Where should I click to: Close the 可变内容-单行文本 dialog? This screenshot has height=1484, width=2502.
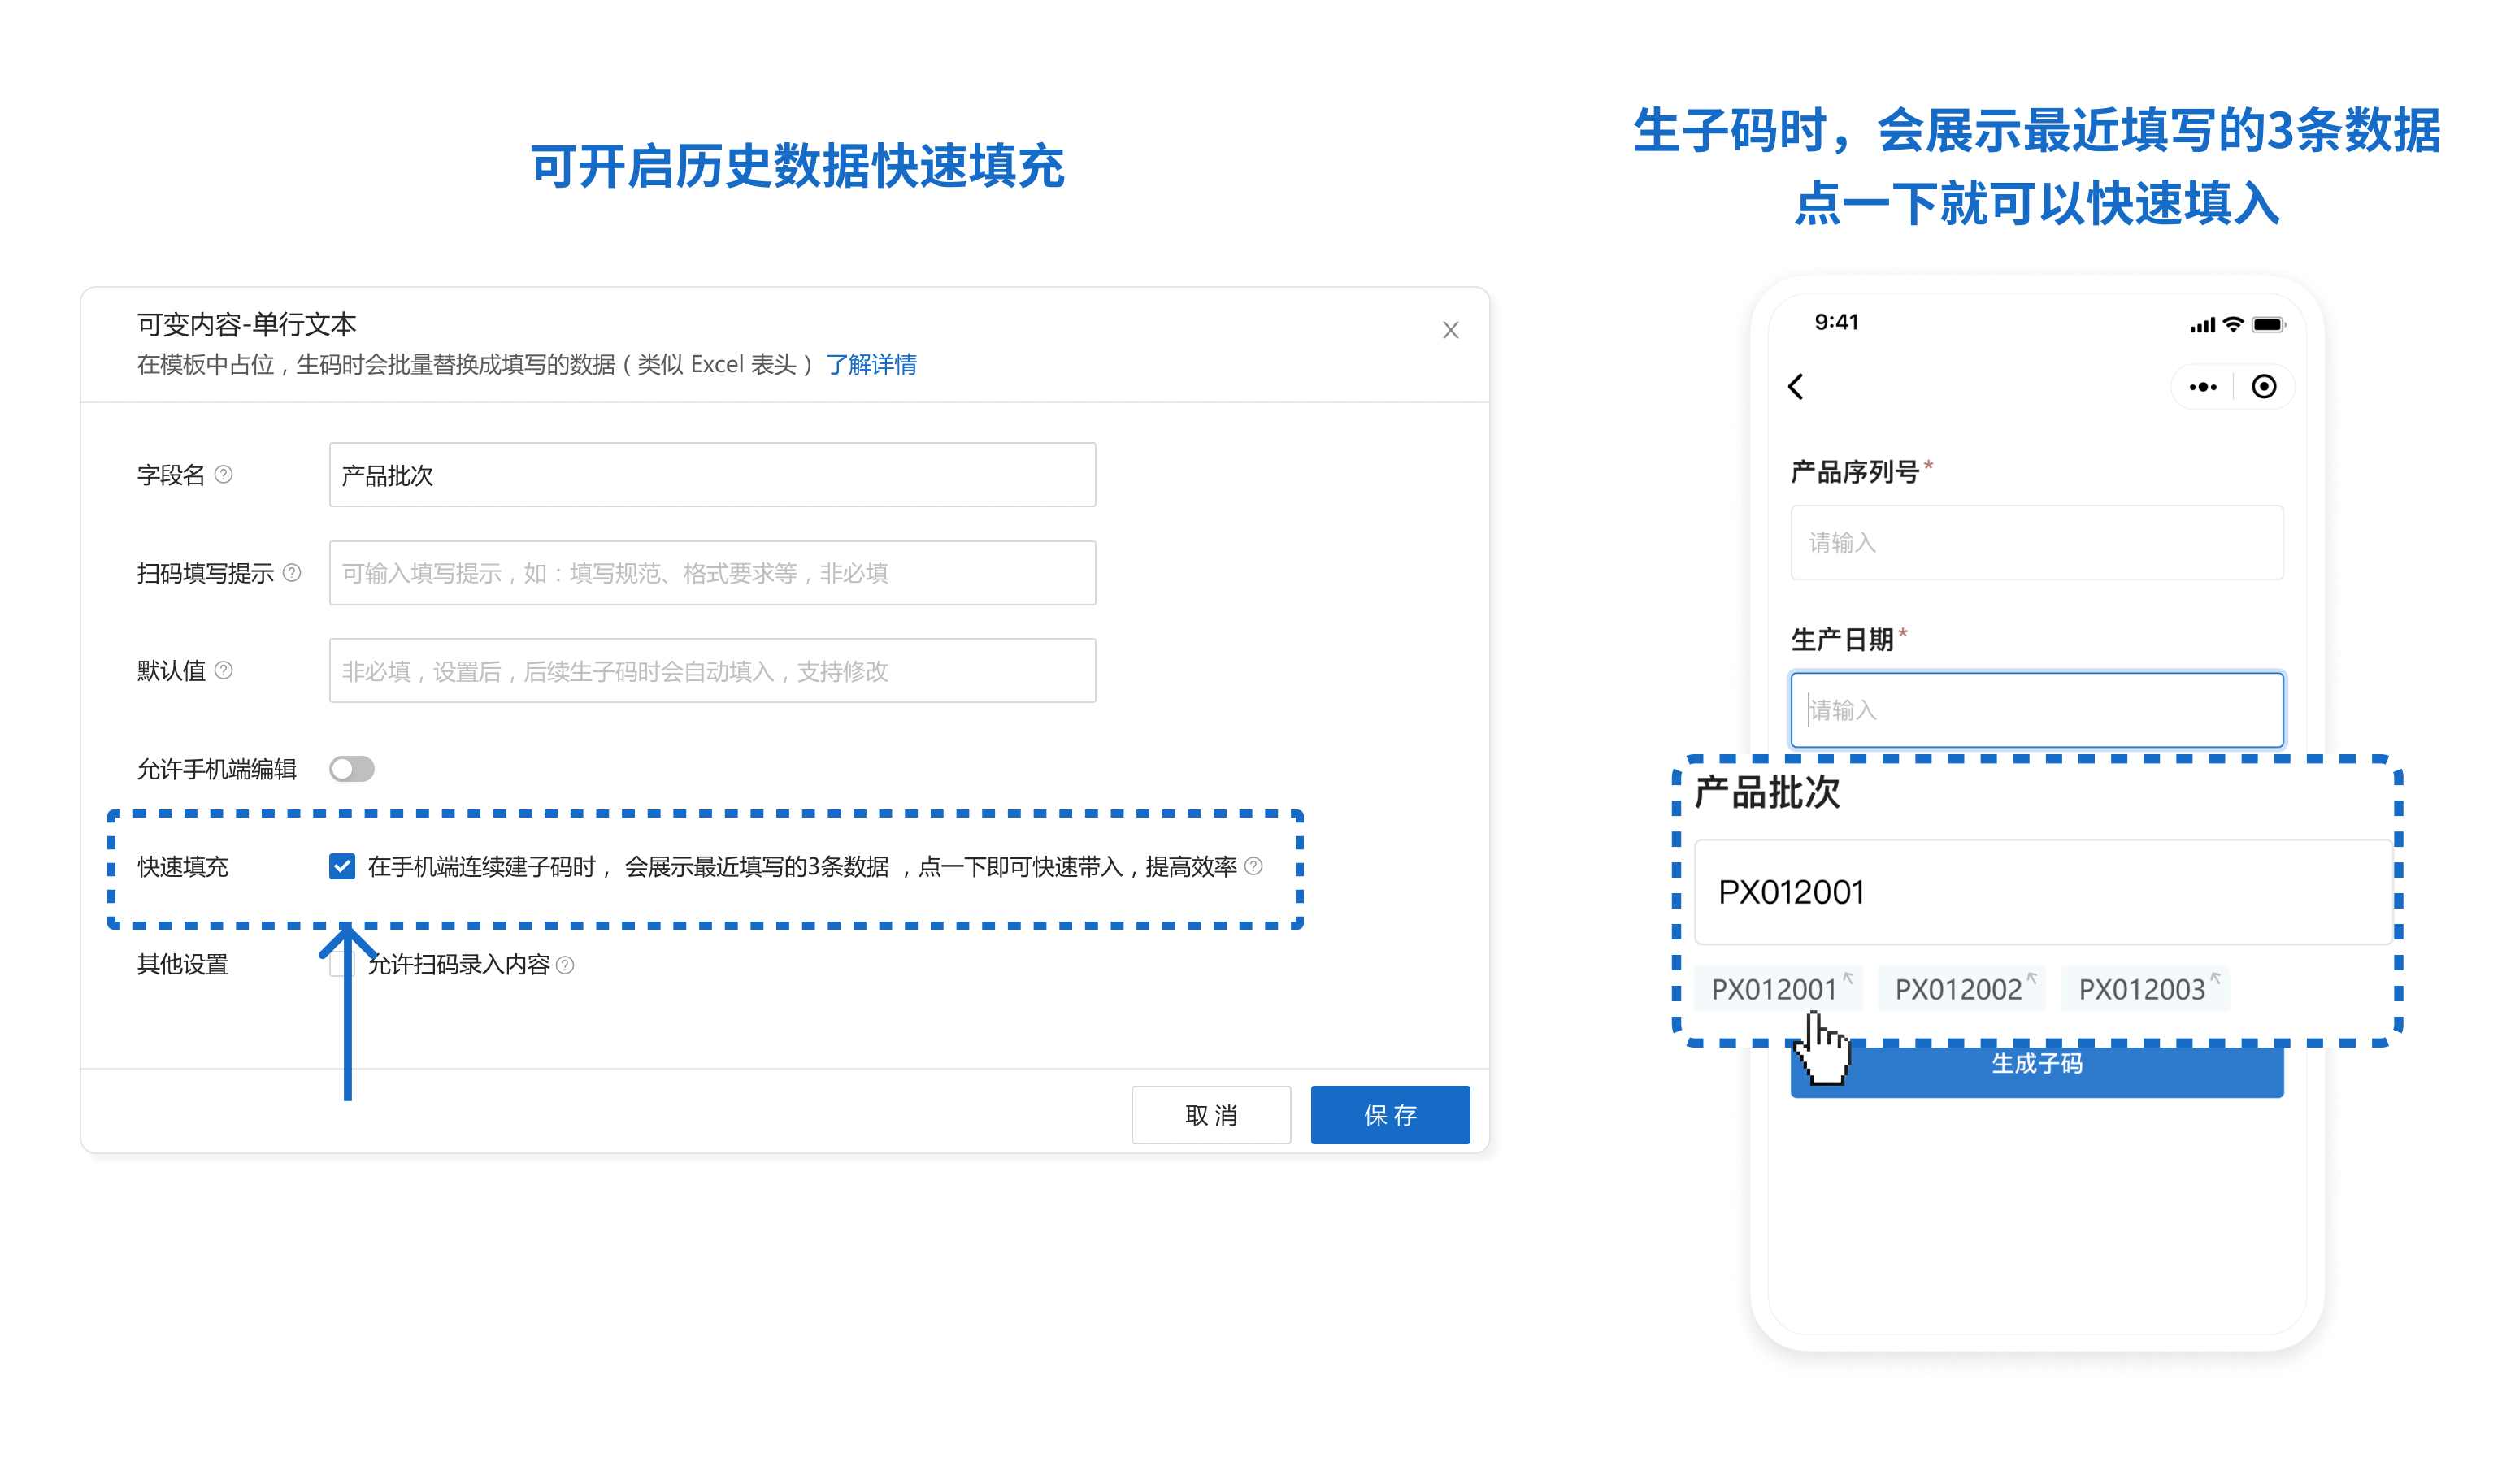(1450, 330)
